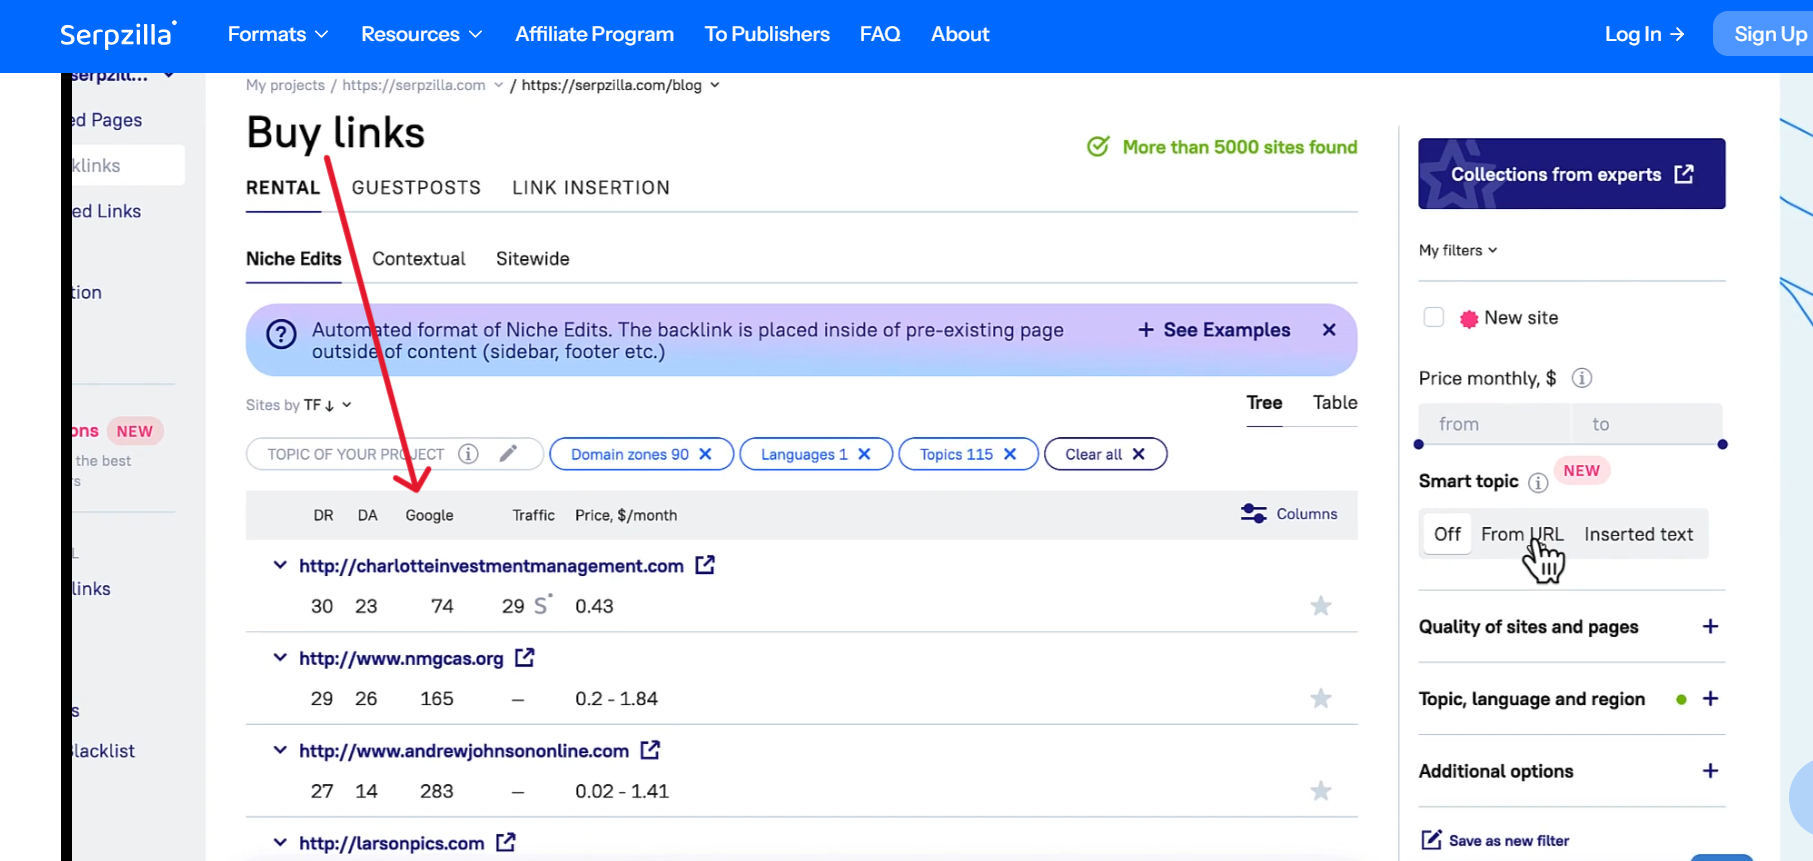Open the FAQ page

click(880, 34)
